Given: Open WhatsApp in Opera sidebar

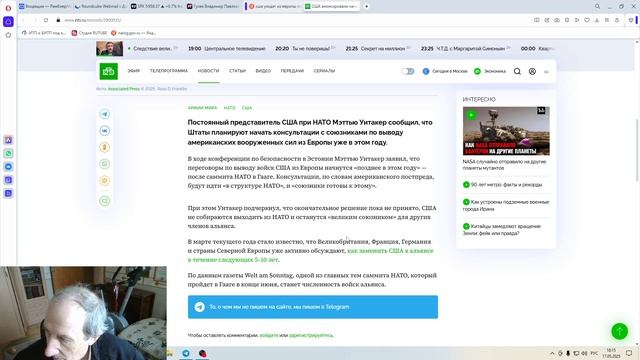Looking at the screenshot, I should (x=8, y=153).
